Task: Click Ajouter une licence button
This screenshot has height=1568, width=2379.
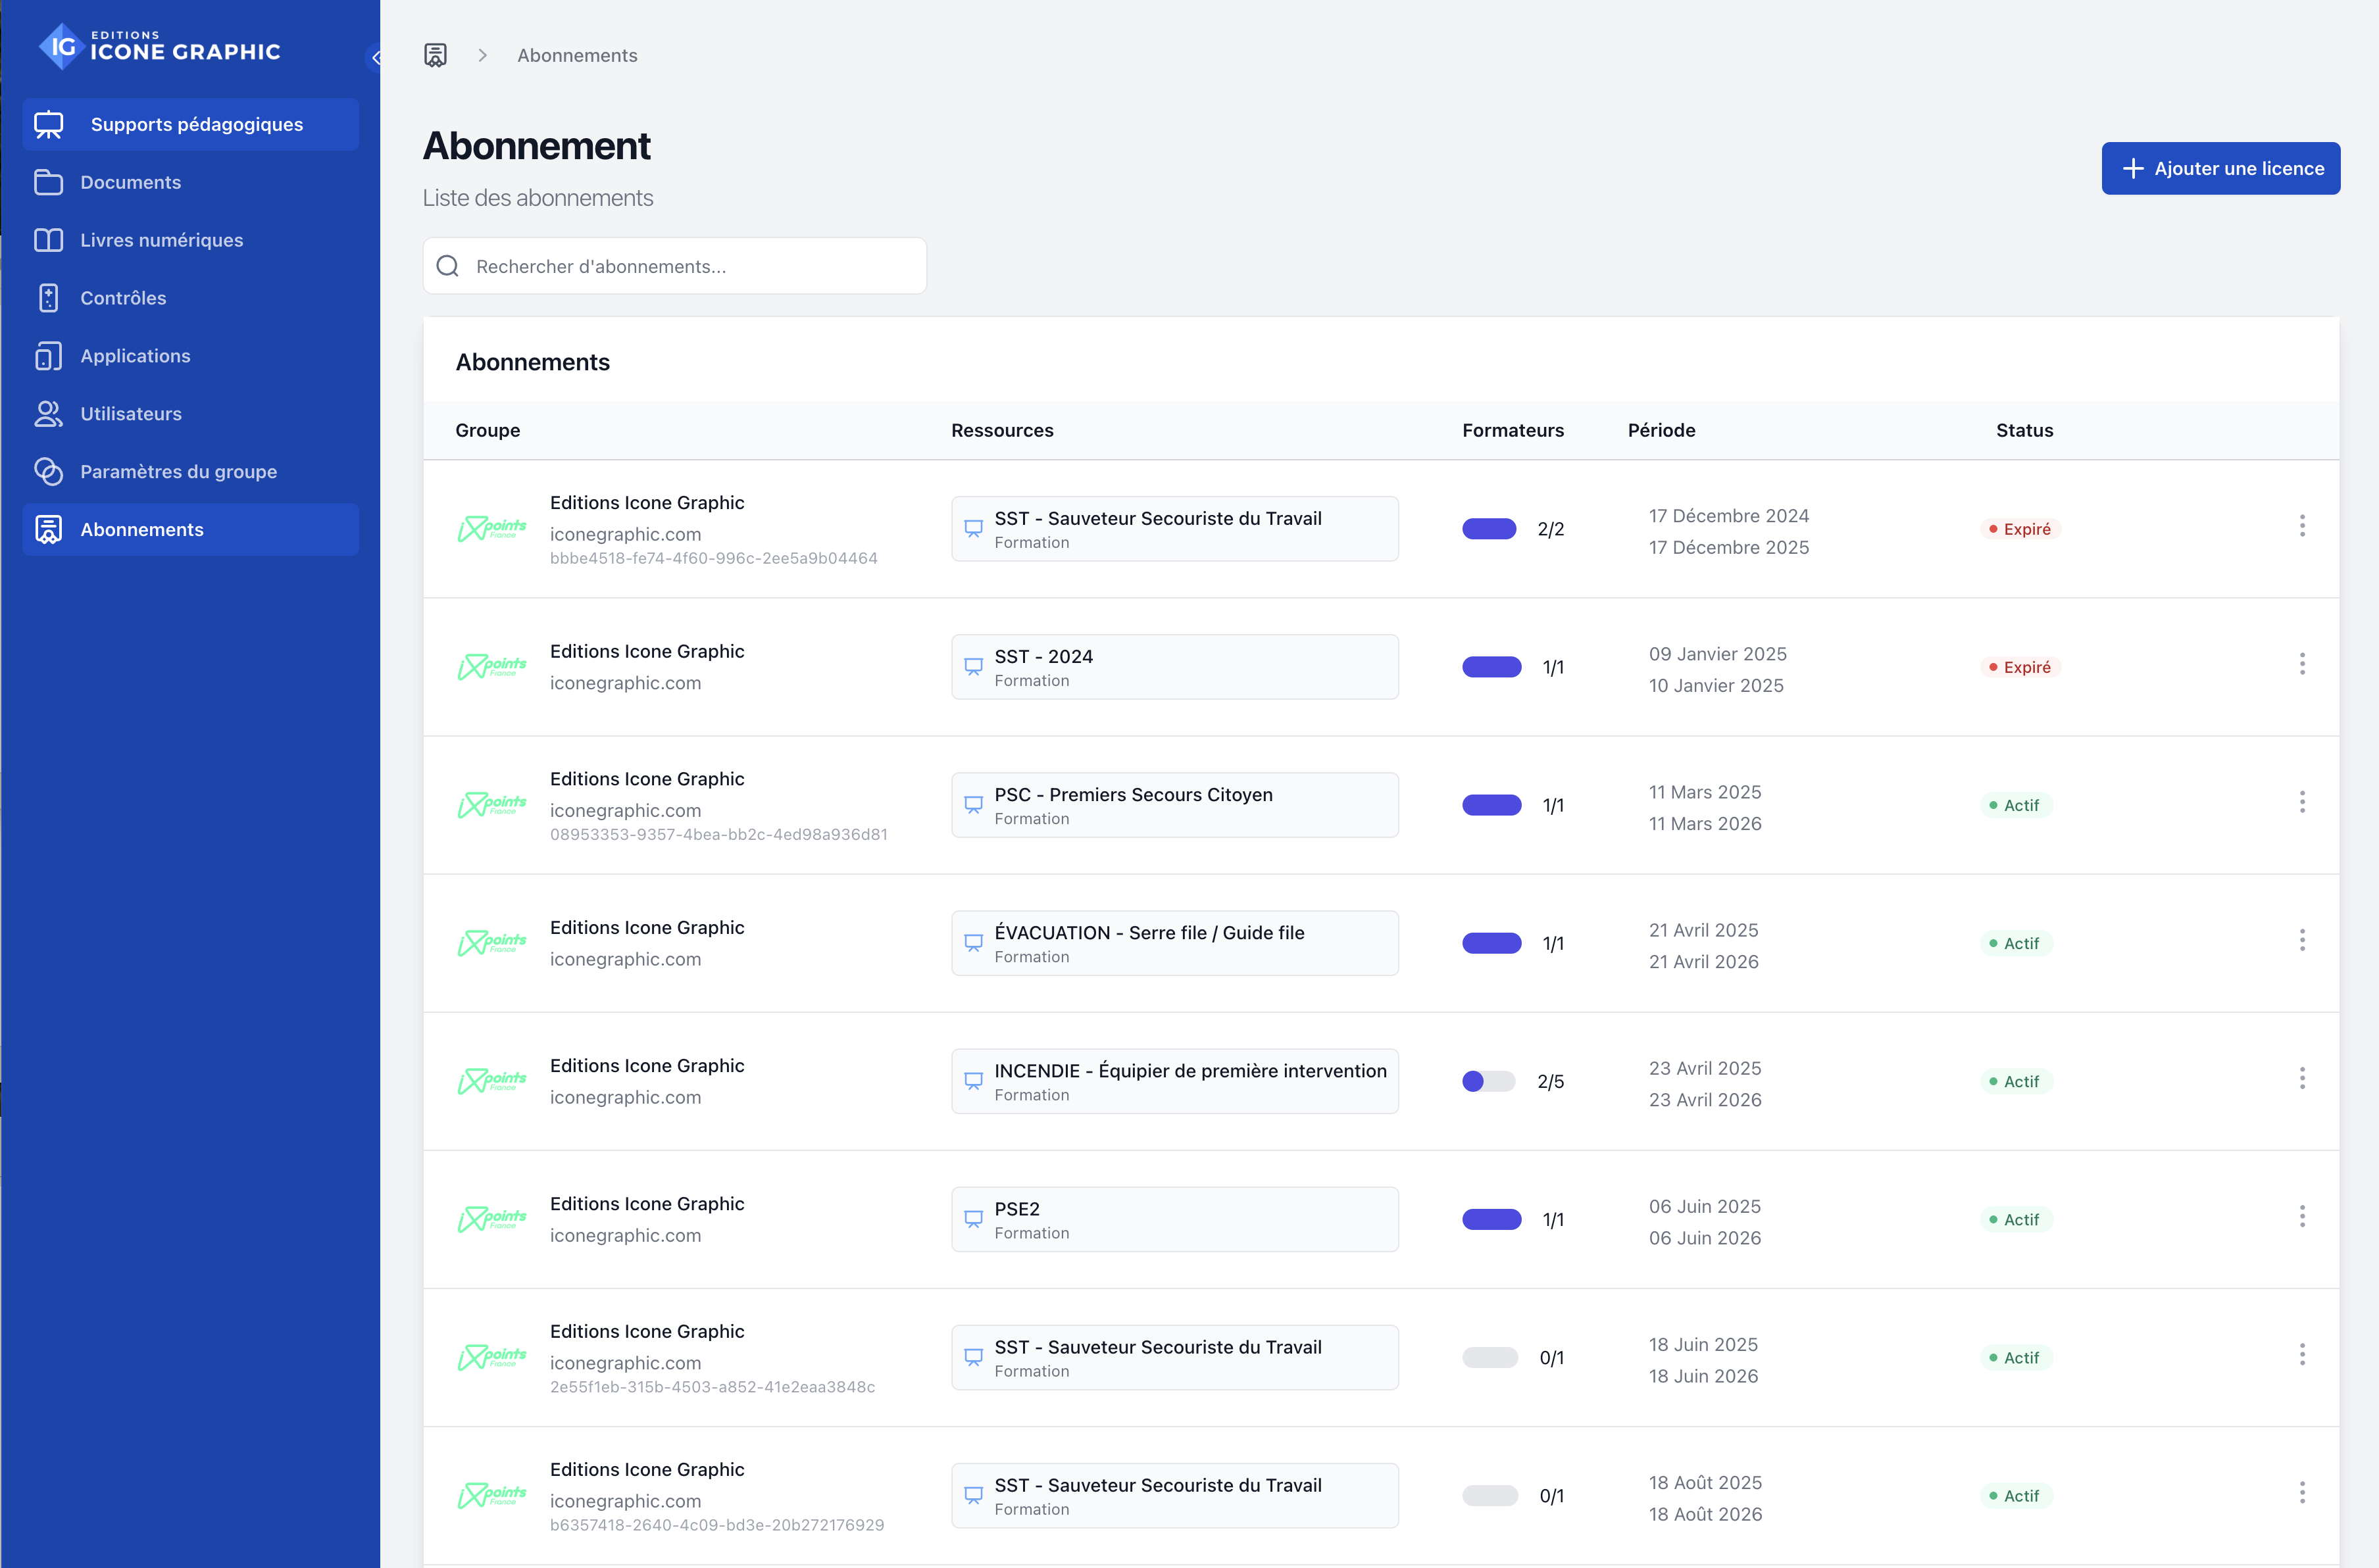Action: tap(2220, 168)
